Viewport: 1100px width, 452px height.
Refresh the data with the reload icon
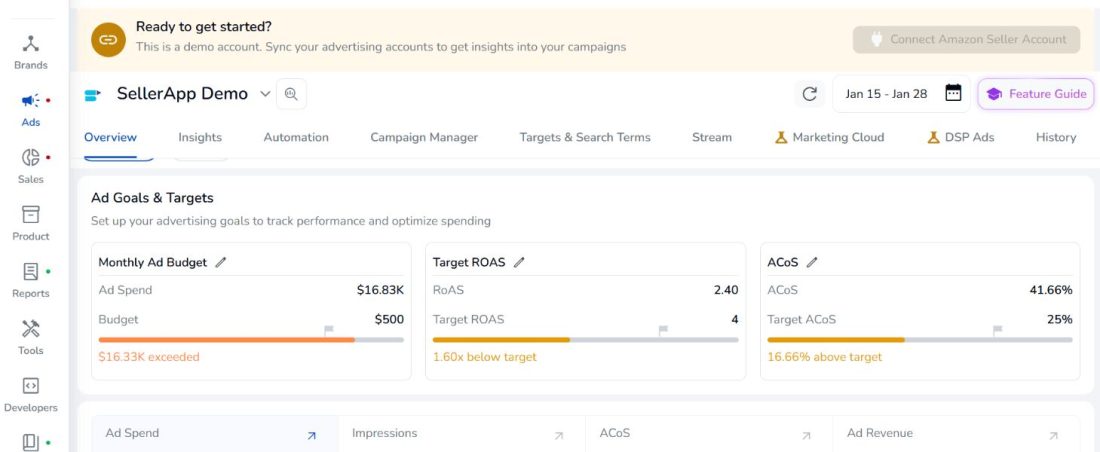[x=810, y=94]
